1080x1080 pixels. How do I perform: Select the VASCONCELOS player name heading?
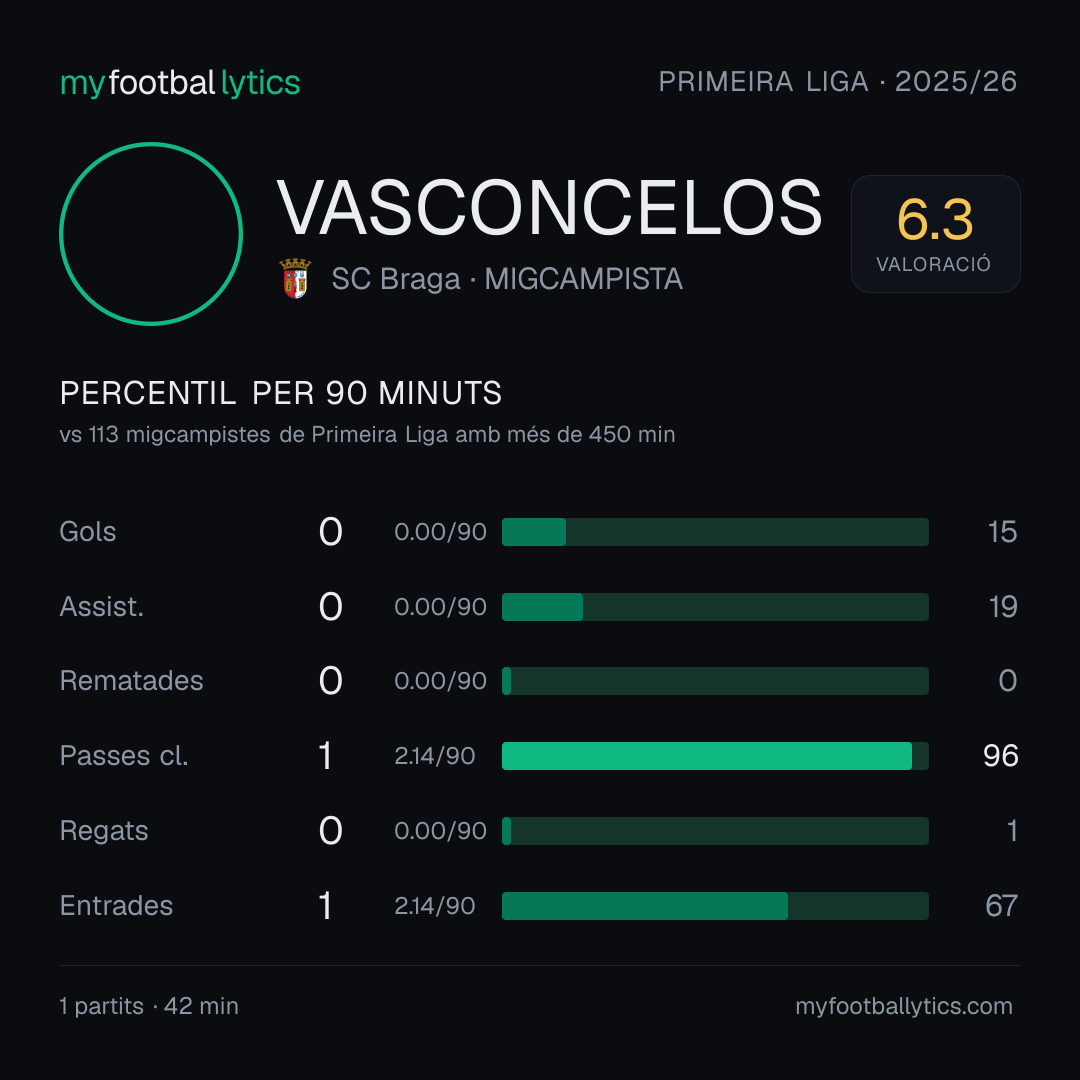point(549,207)
